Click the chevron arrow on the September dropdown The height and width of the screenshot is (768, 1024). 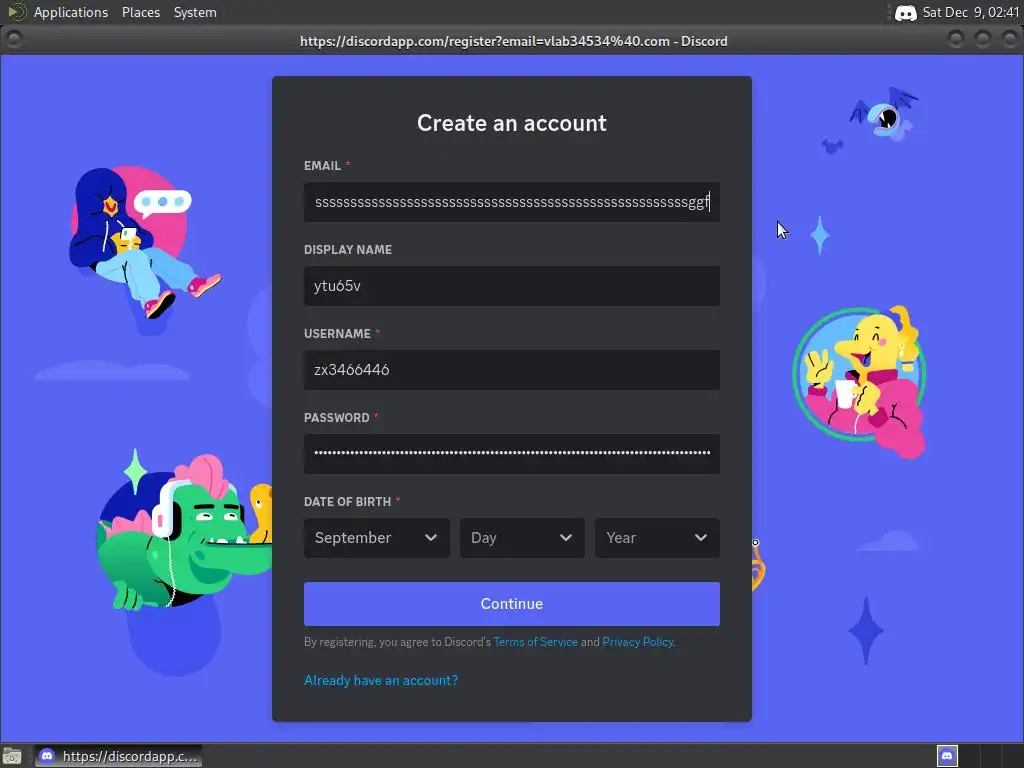[430, 537]
